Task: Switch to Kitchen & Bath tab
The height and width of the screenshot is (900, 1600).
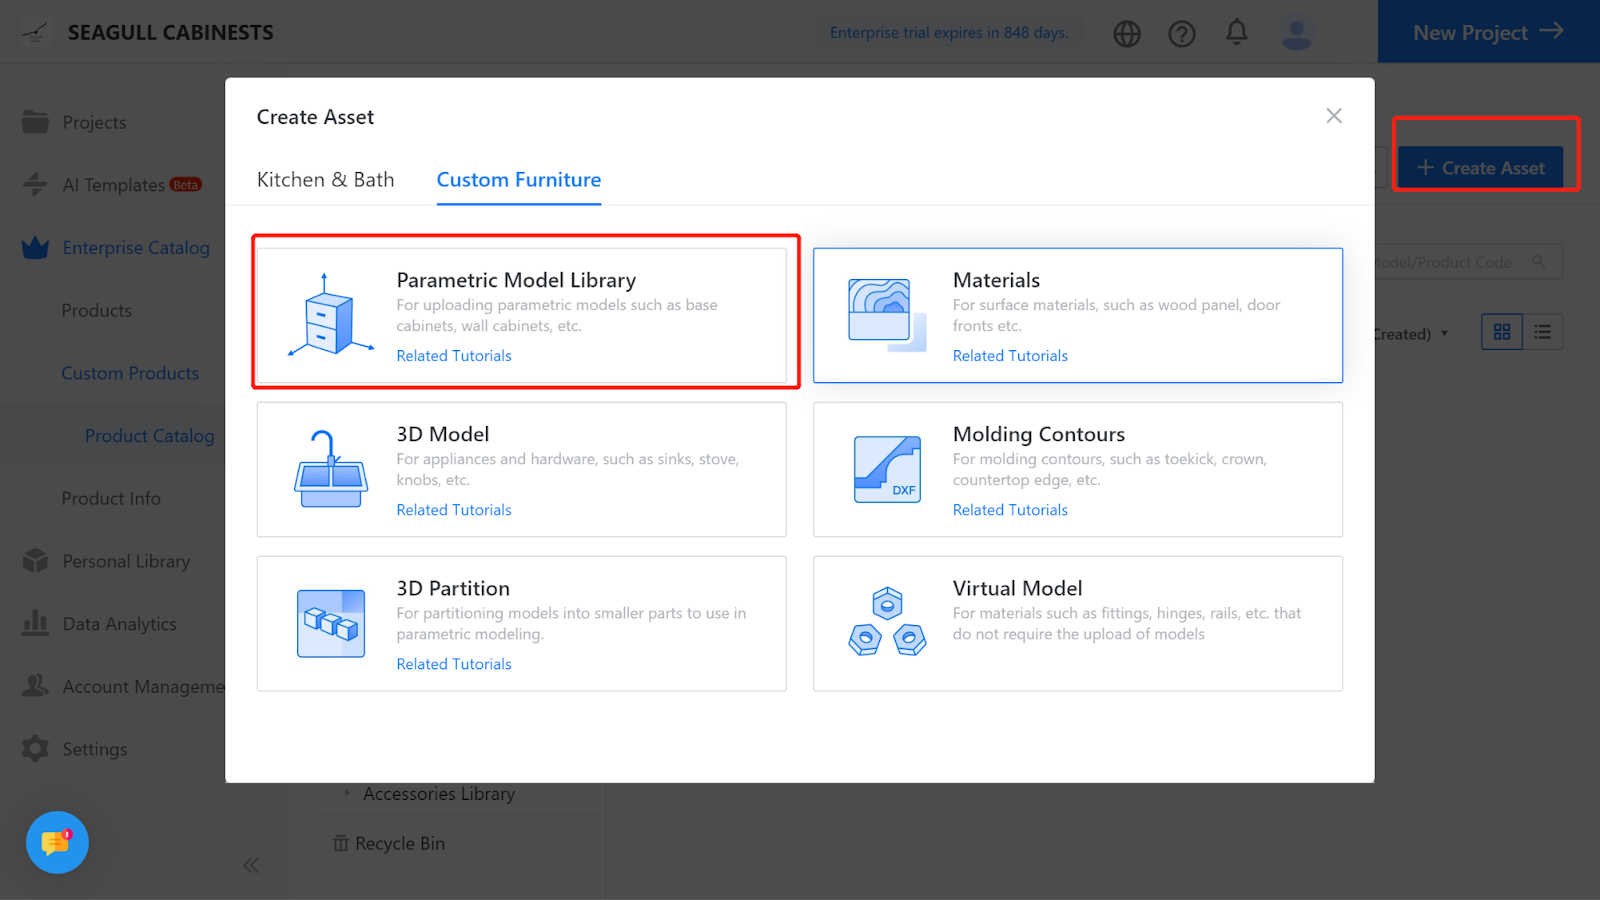Action: [x=325, y=180]
